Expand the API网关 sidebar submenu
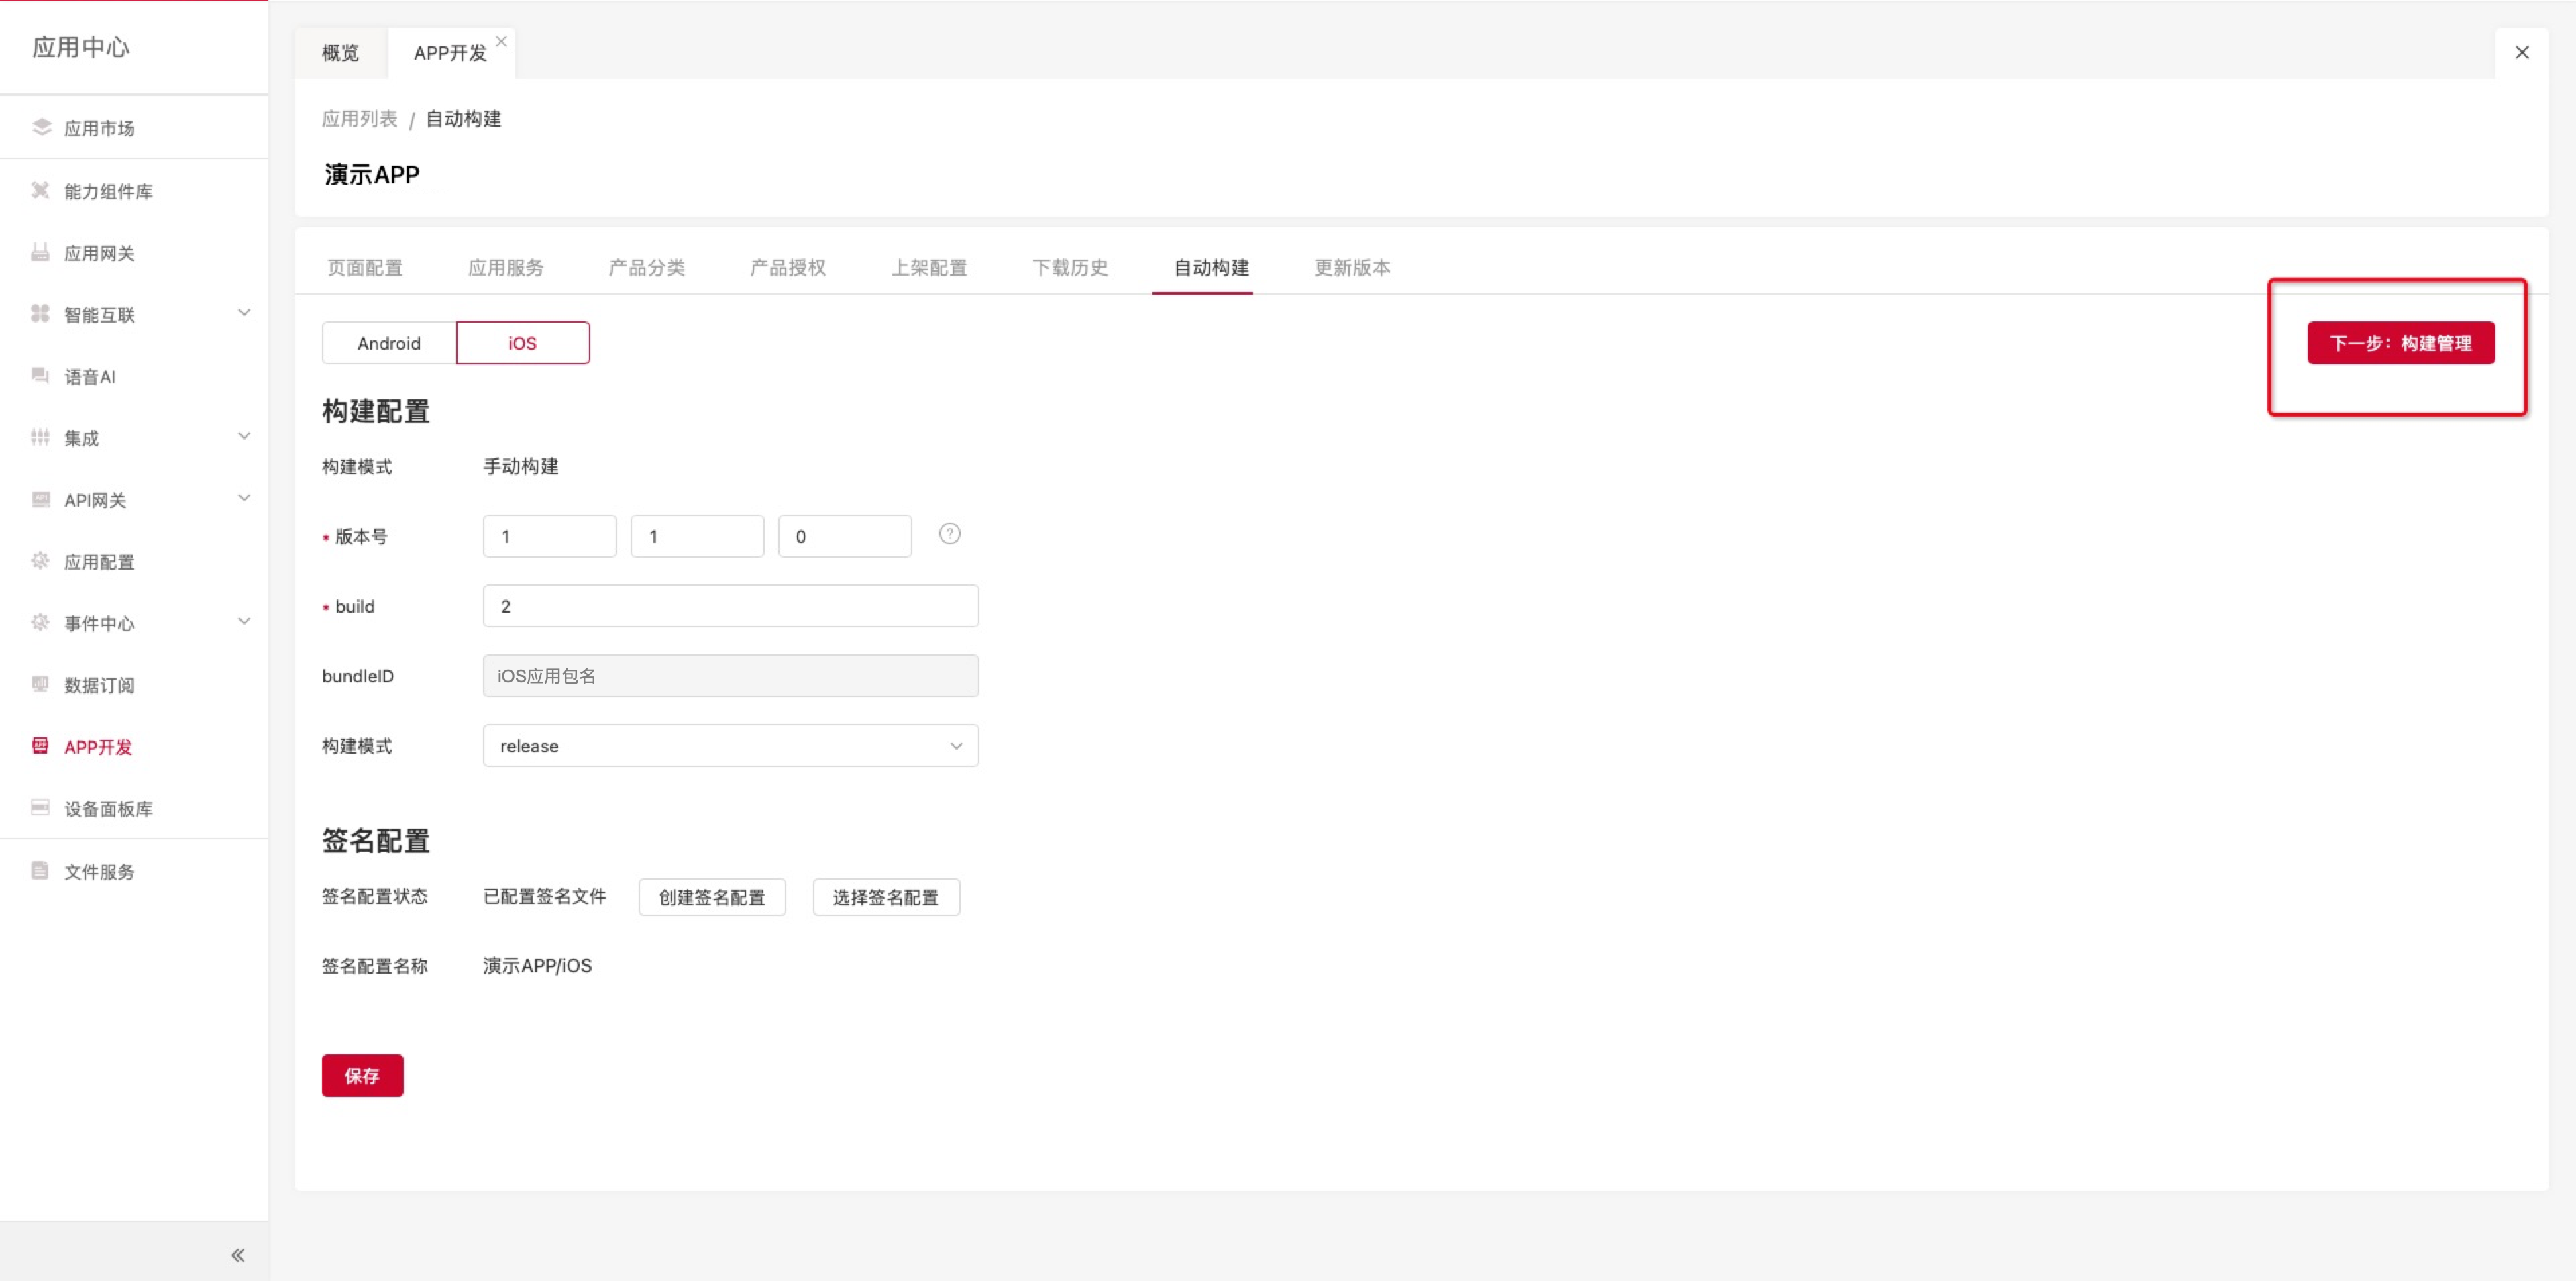 pos(243,498)
